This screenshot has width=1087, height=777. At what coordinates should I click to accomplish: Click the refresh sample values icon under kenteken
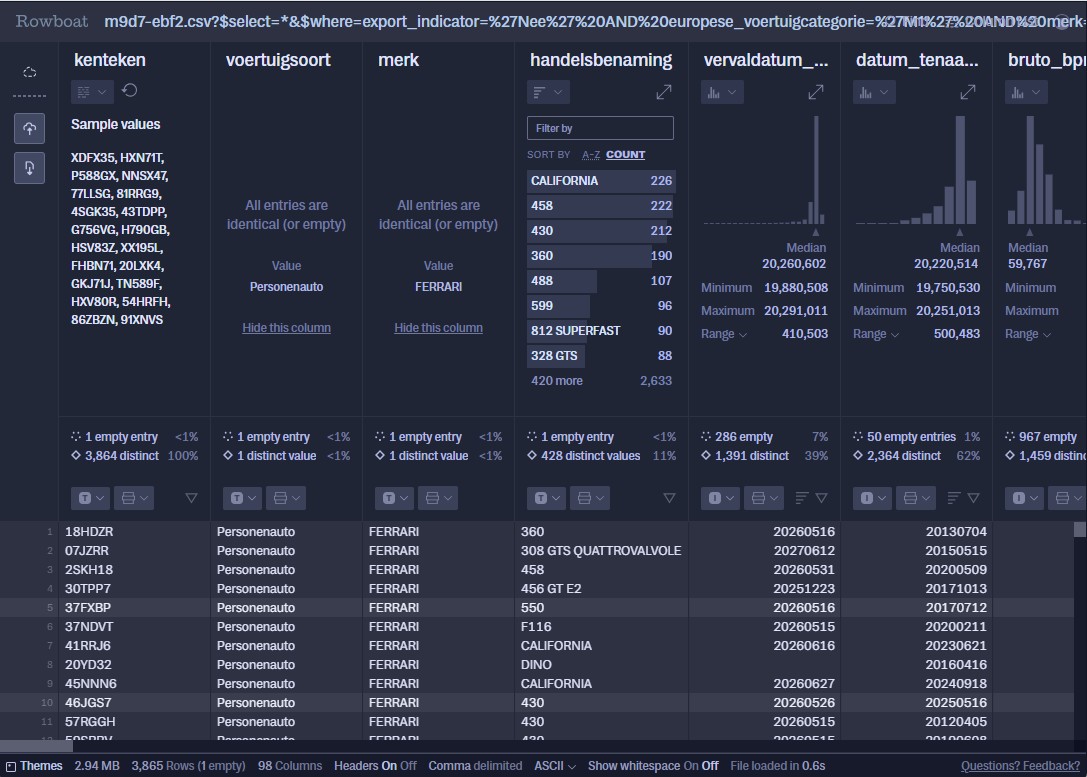tap(130, 91)
